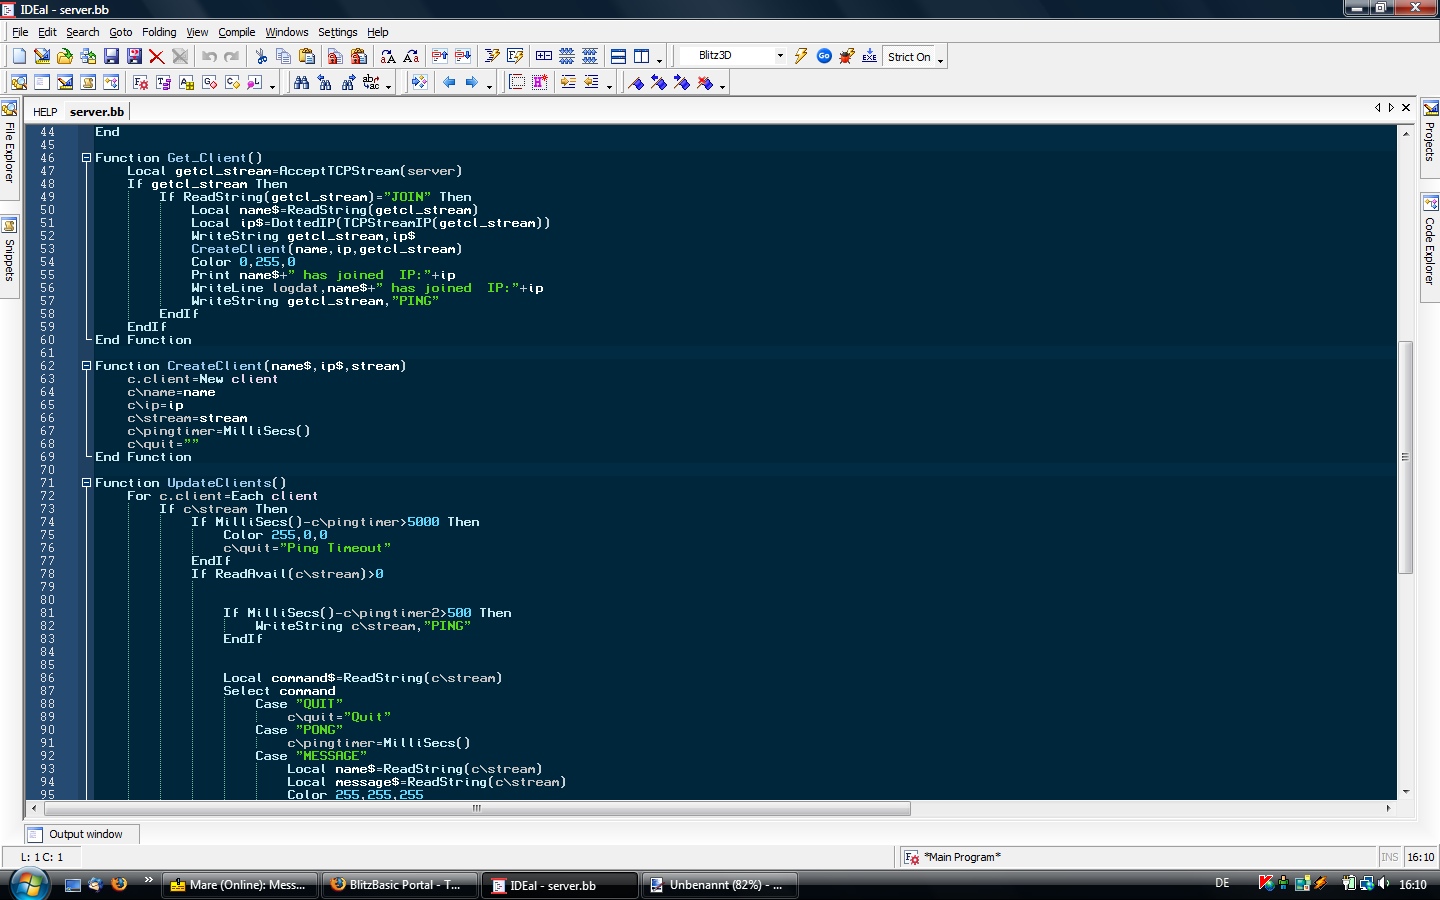1440x900 pixels.
Task: Open the Folding menu
Action: pos(159,32)
